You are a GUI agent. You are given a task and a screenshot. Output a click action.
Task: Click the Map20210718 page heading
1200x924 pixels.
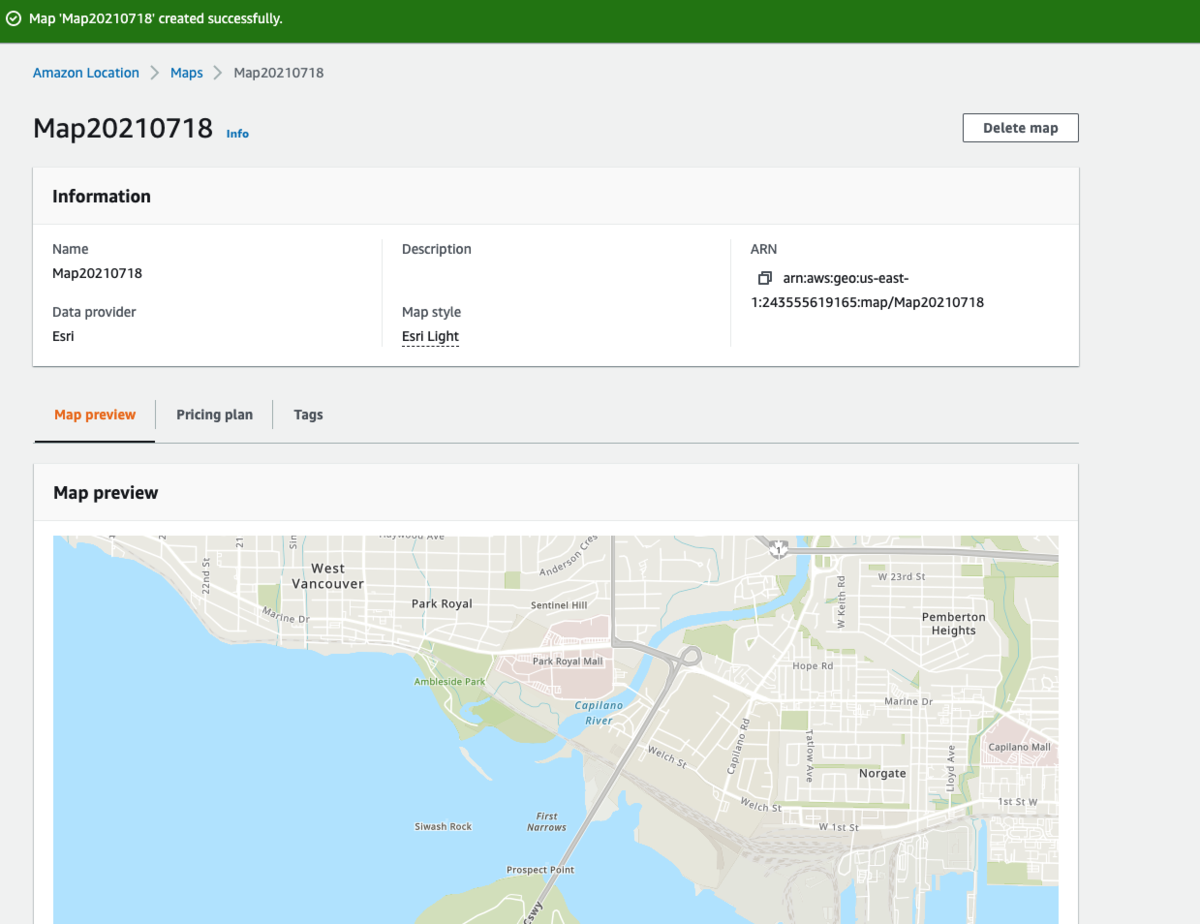[x=123, y=128]
